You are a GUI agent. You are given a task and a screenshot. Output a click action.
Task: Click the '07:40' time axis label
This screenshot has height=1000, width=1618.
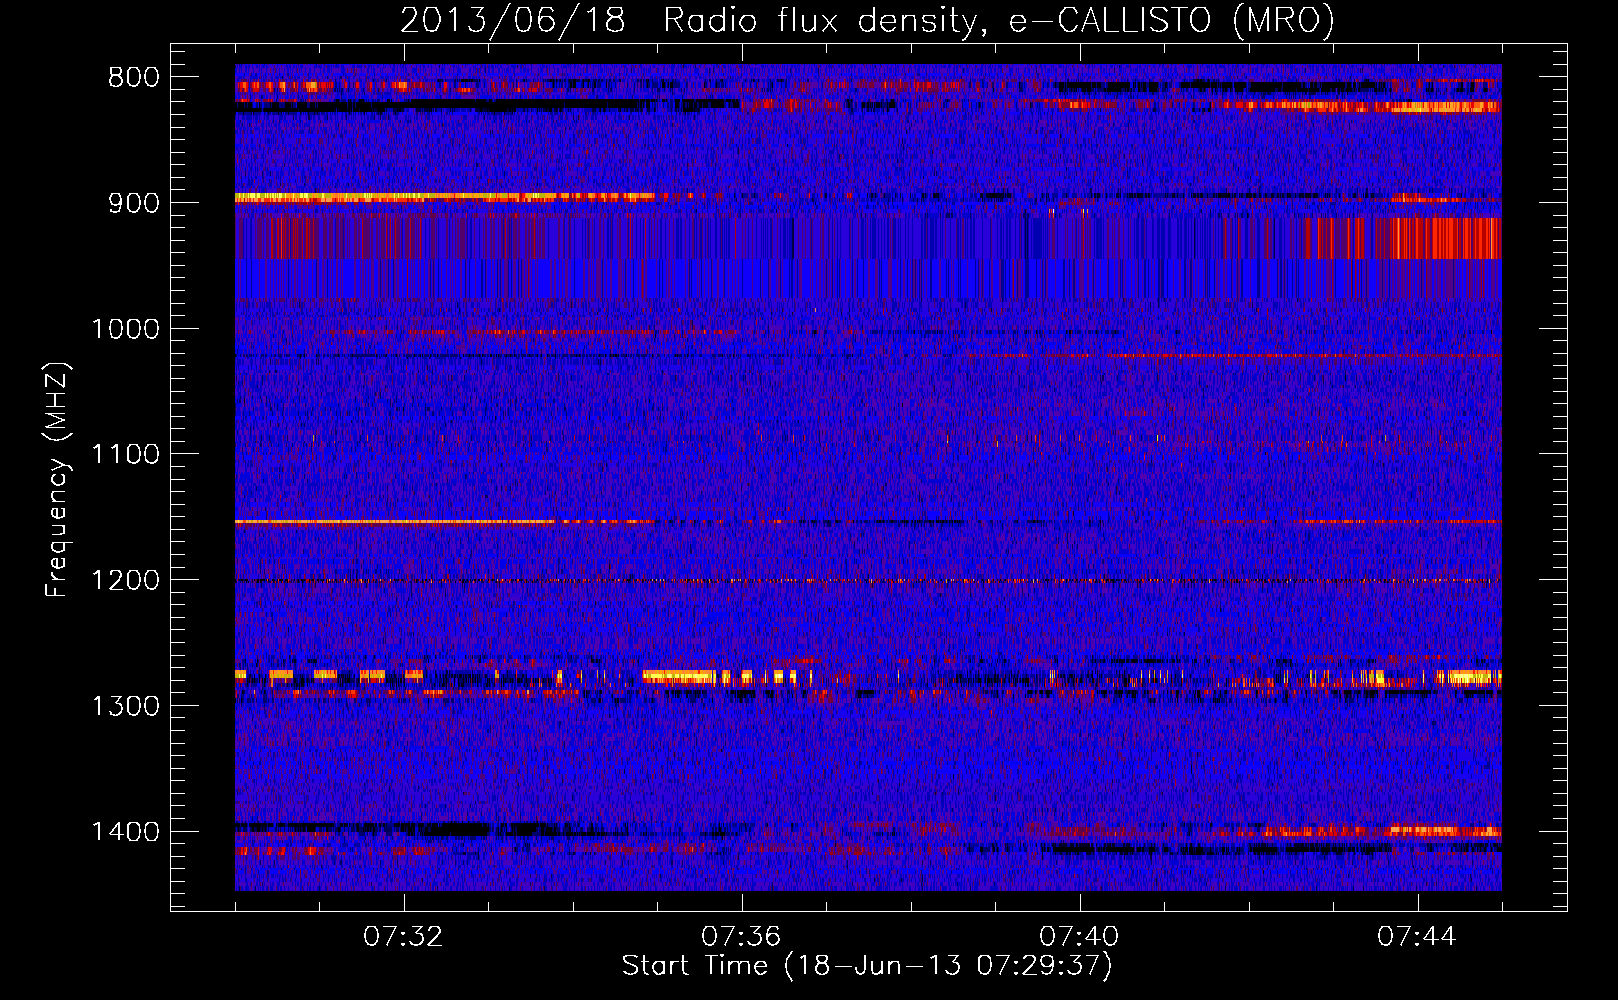pos(1079,937)
